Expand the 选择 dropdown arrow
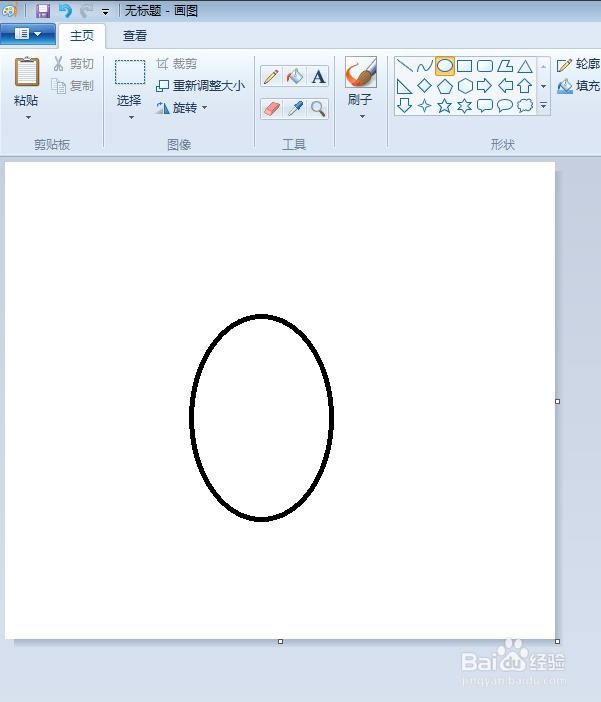 click(x=131, y=117)
